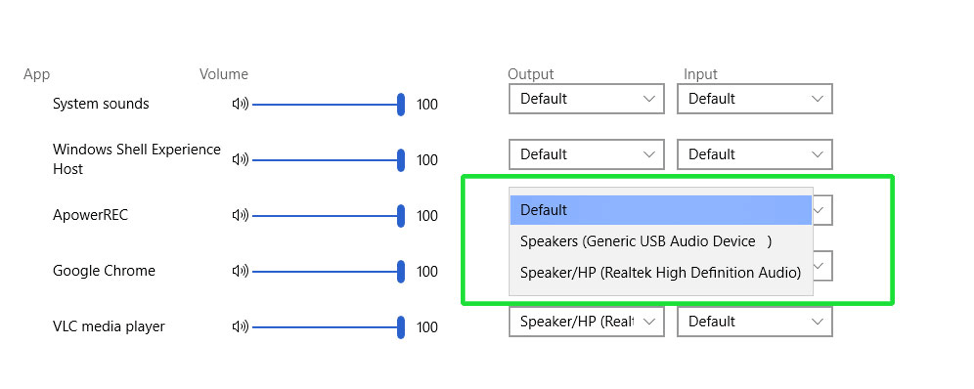Mute ApowerREC speaker icon

(240, 216)
